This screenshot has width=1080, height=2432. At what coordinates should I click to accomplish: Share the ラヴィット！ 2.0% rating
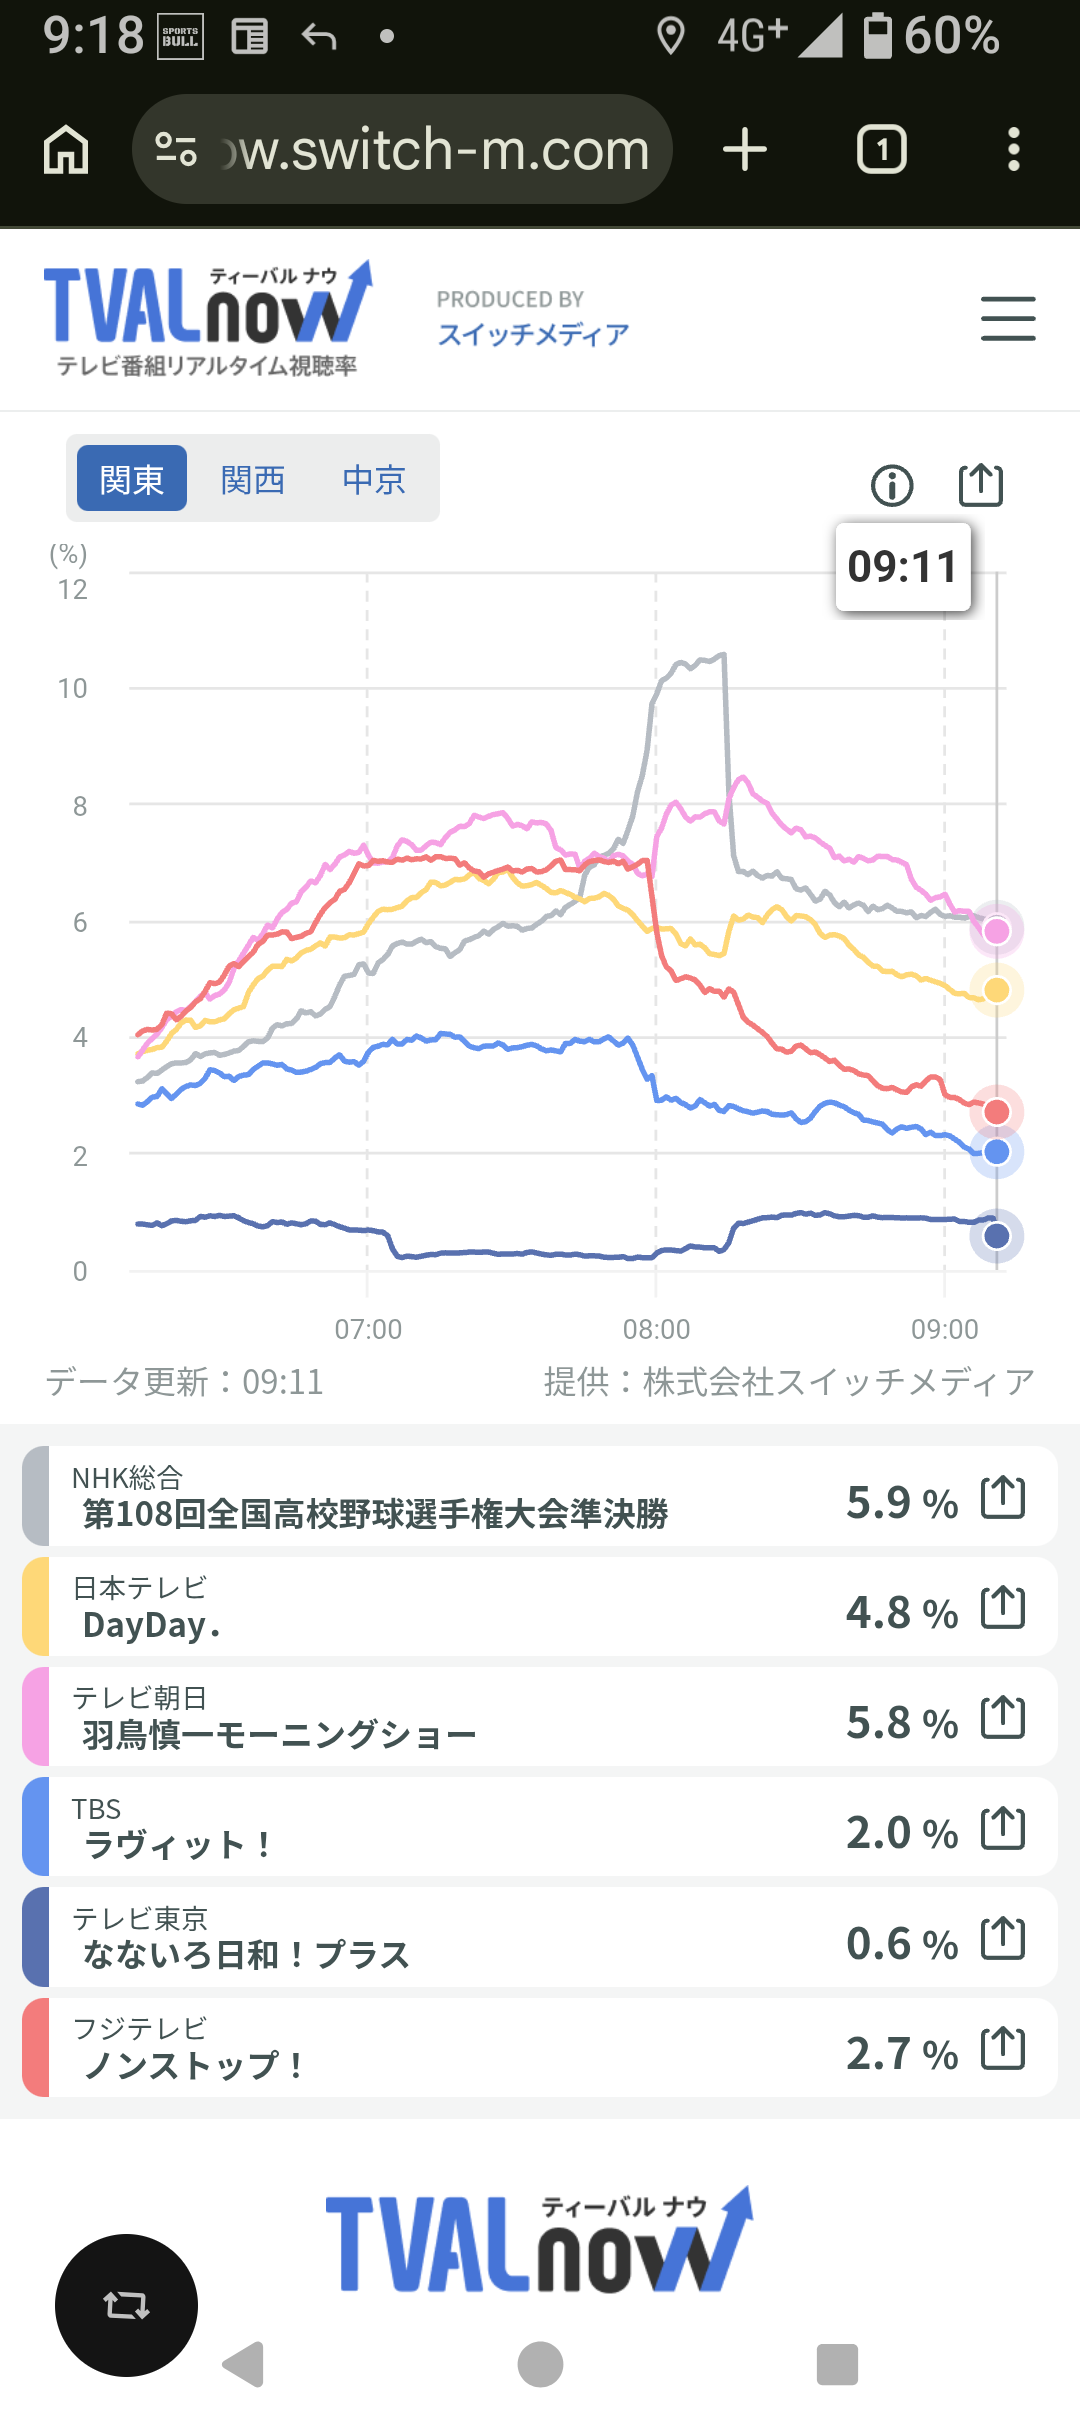coord(1003,1828)
